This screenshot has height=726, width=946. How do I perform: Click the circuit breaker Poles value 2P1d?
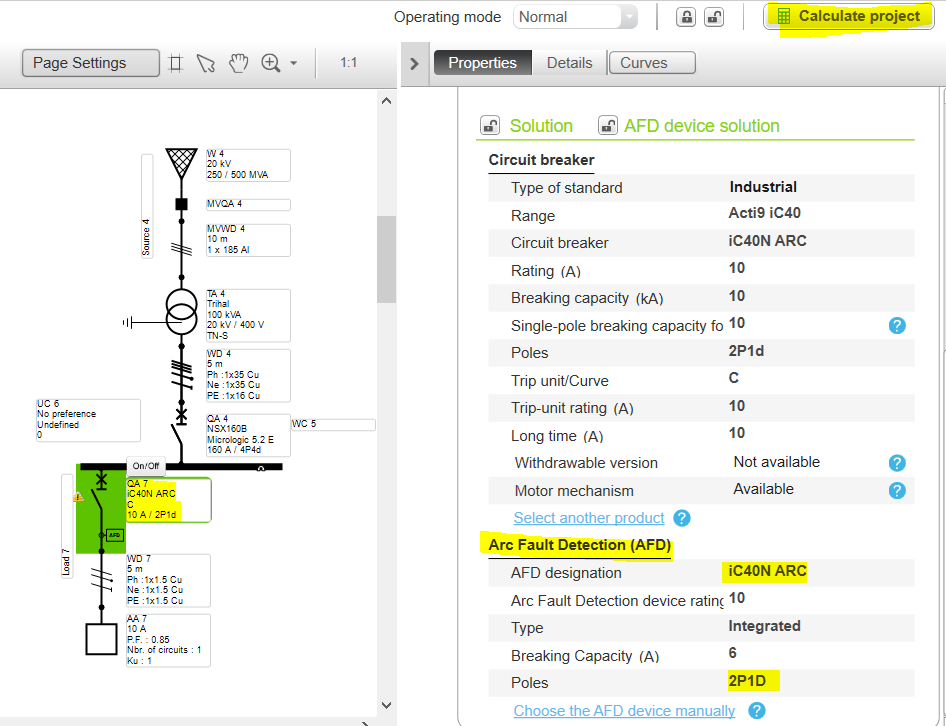[746, 351]
